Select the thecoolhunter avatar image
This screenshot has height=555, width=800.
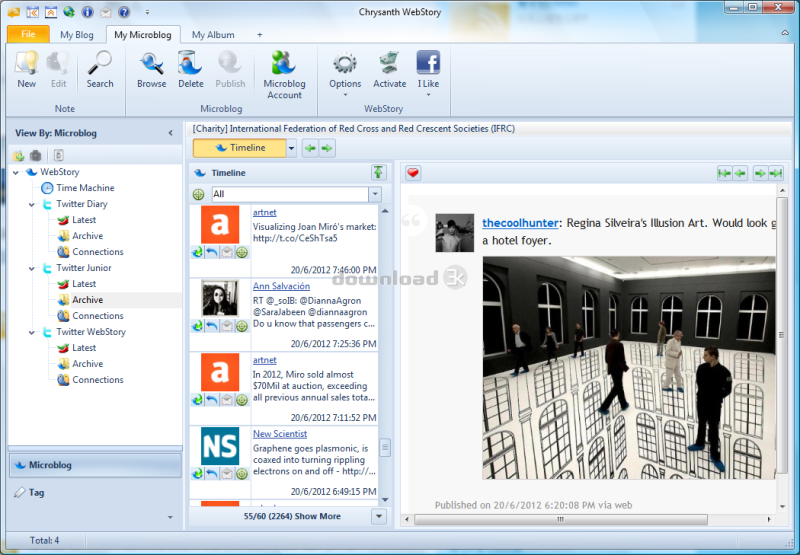455,233
